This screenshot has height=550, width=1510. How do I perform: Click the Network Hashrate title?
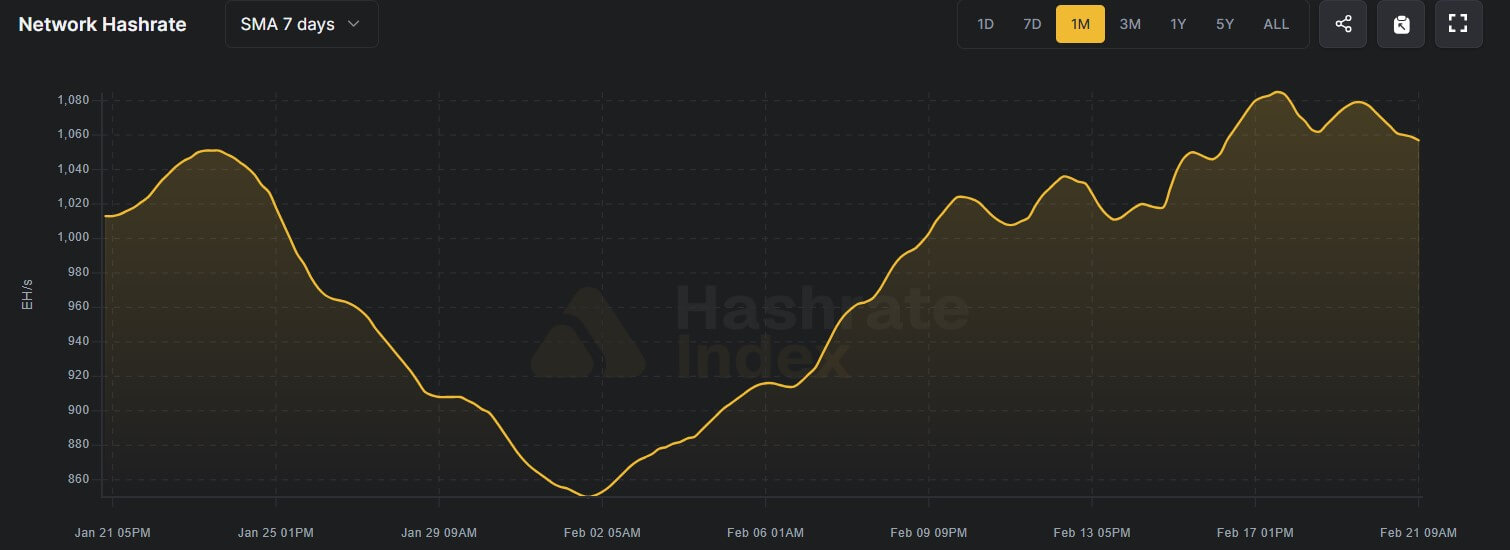pos(103,25)
